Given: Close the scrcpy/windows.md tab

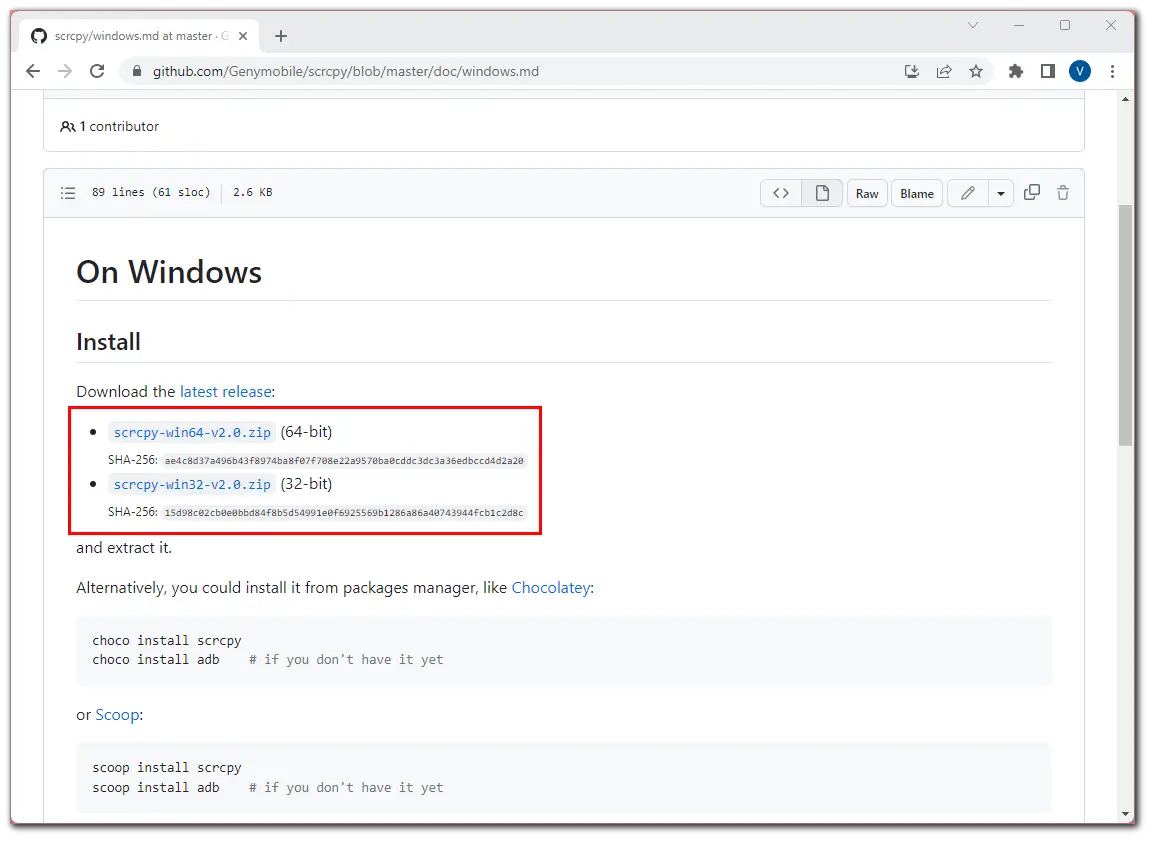Looking at the screenshot, I should 243,36.
